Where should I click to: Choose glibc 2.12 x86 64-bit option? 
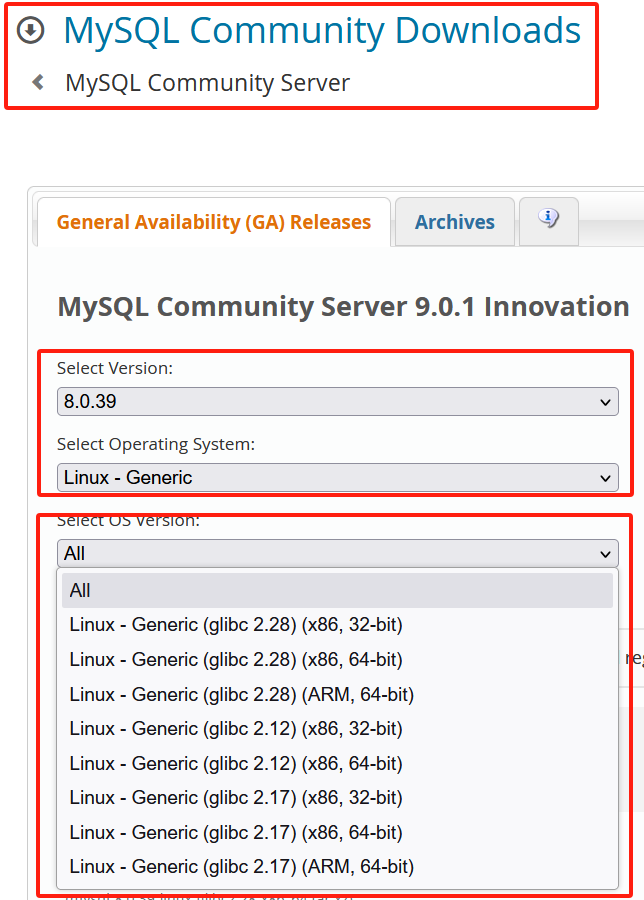click(x=236, y=764)
